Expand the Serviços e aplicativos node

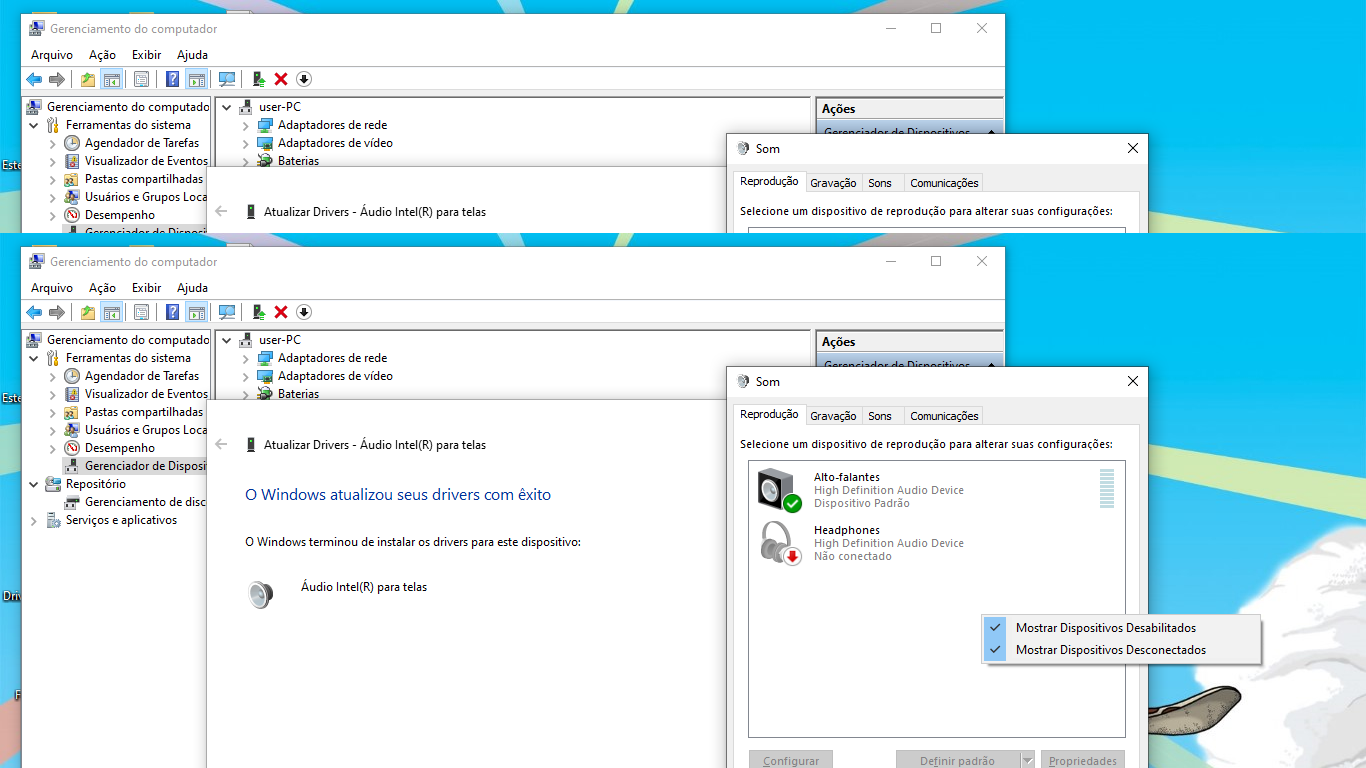click(34, 520)
